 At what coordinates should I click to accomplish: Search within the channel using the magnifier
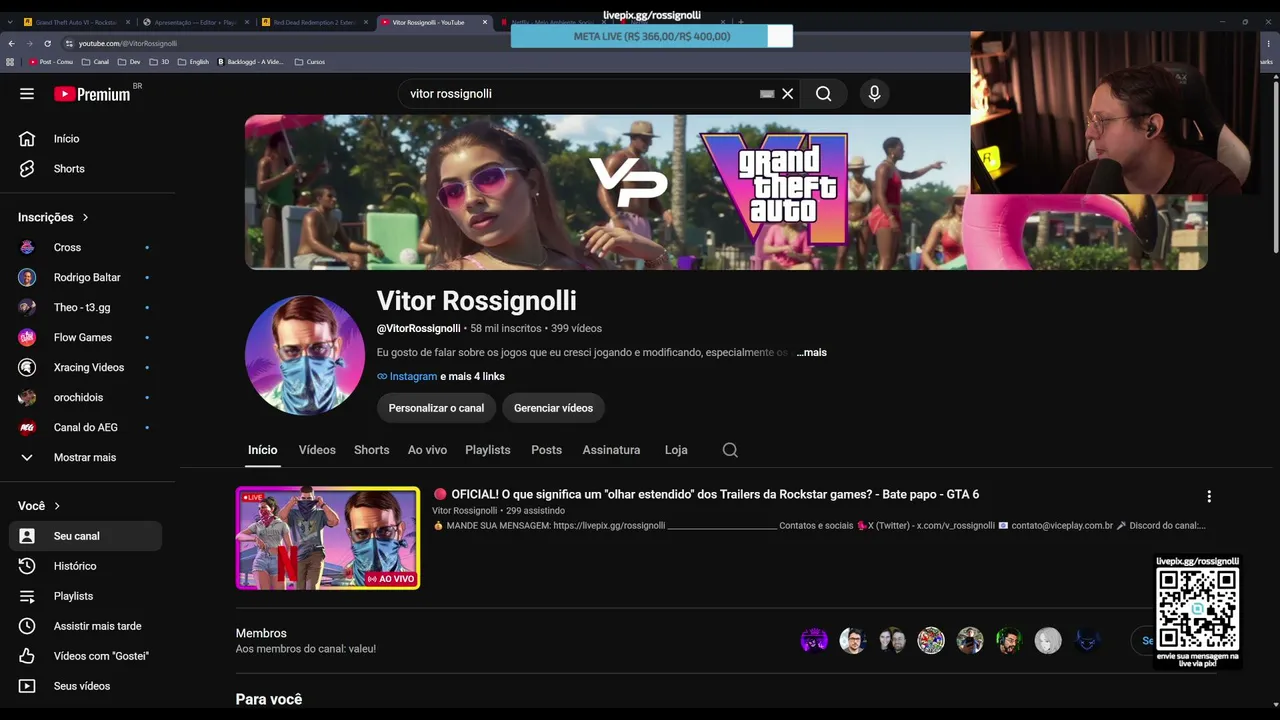click(730, 450)
